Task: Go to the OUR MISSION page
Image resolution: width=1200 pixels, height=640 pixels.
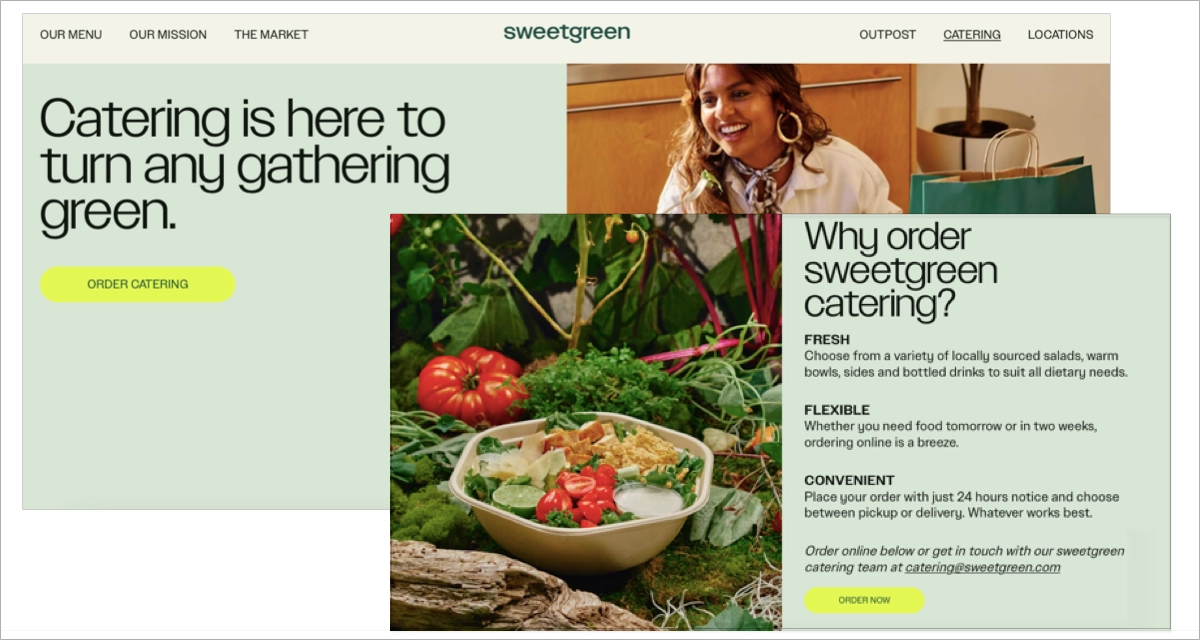Action: pyautogui.click(x=168, y=34)
